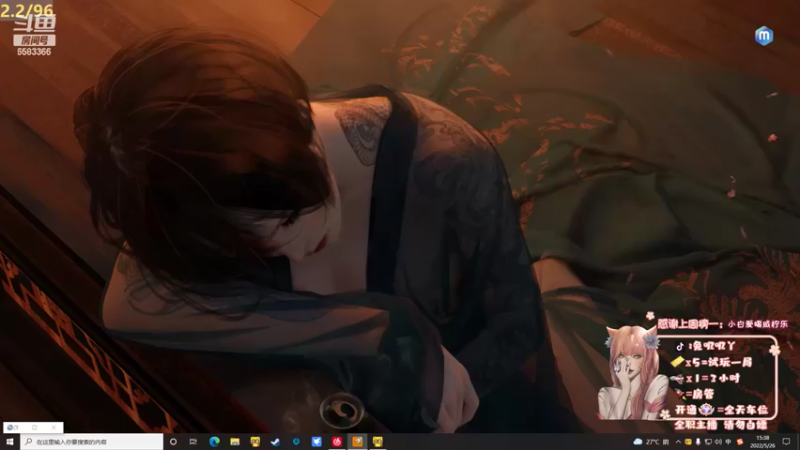800x450 pixels.
Task: Toggle the 中 input language indicator
Action: pyautogui.click(x=729, y=442)
